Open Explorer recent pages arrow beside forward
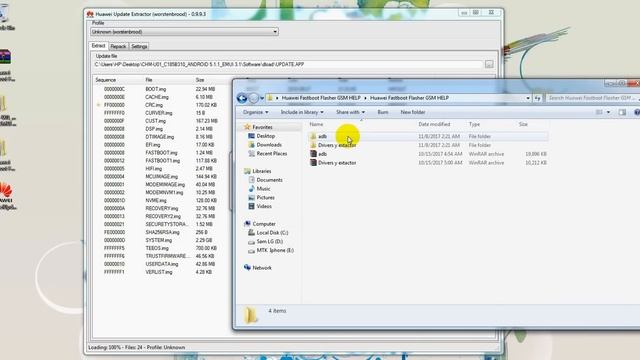Screen dimensions: 640x360 click(262, 98)
